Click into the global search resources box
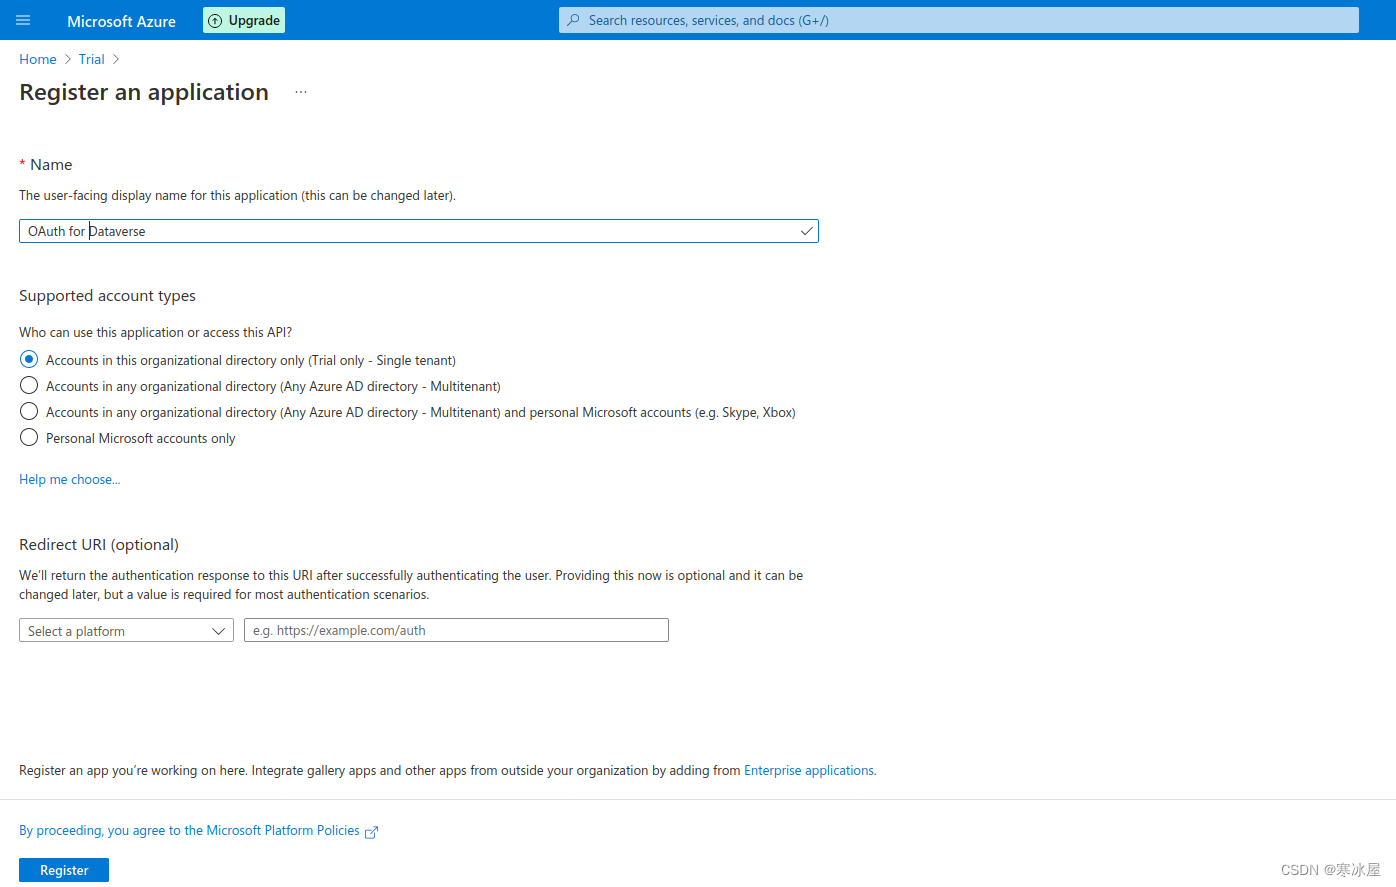Viewport: 1396px width, 887px height. [959, 20]
